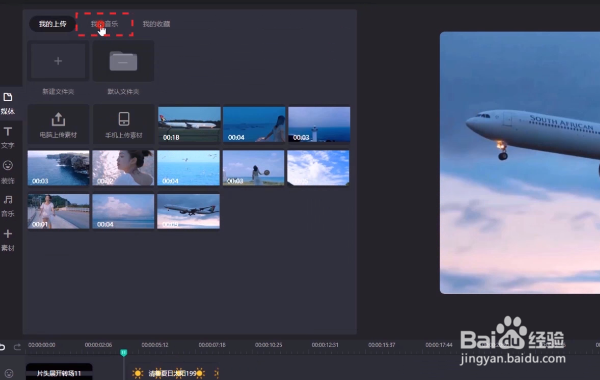600x380 pixels.
Task: Click timeline ruler at 00:00:07:18
Action: (212, 345)
